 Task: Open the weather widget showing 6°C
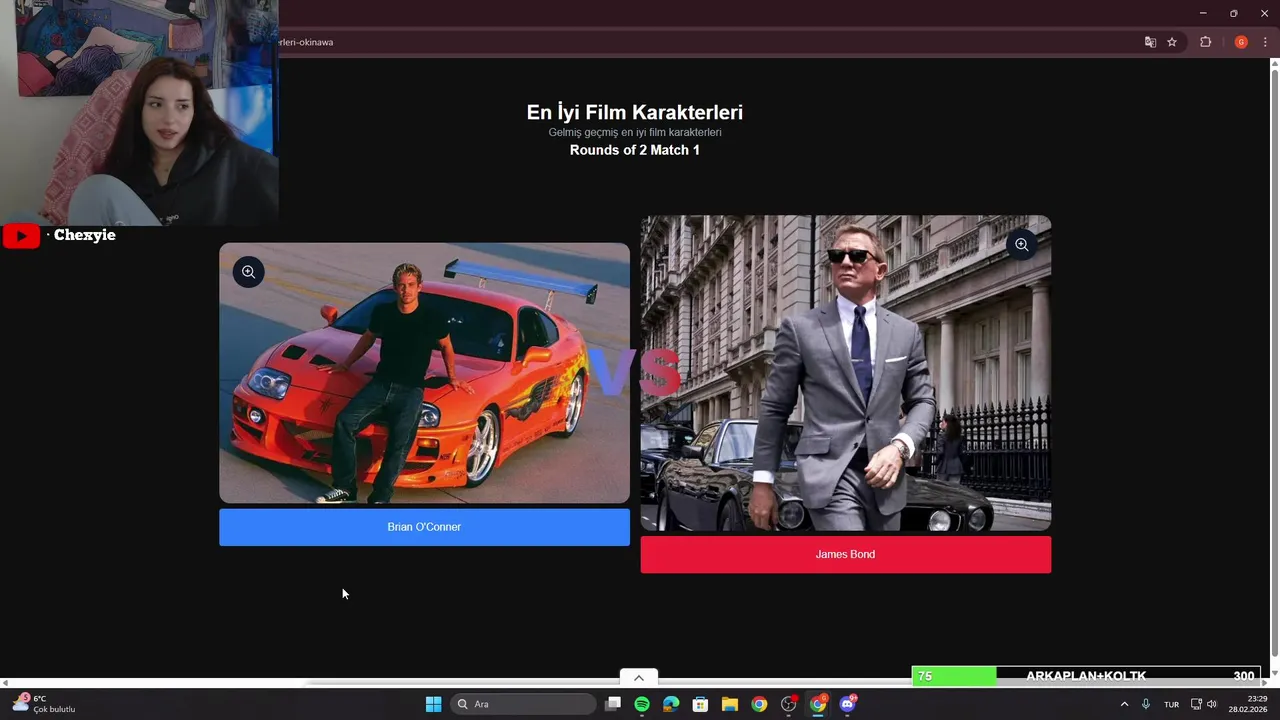coord(44,704)
